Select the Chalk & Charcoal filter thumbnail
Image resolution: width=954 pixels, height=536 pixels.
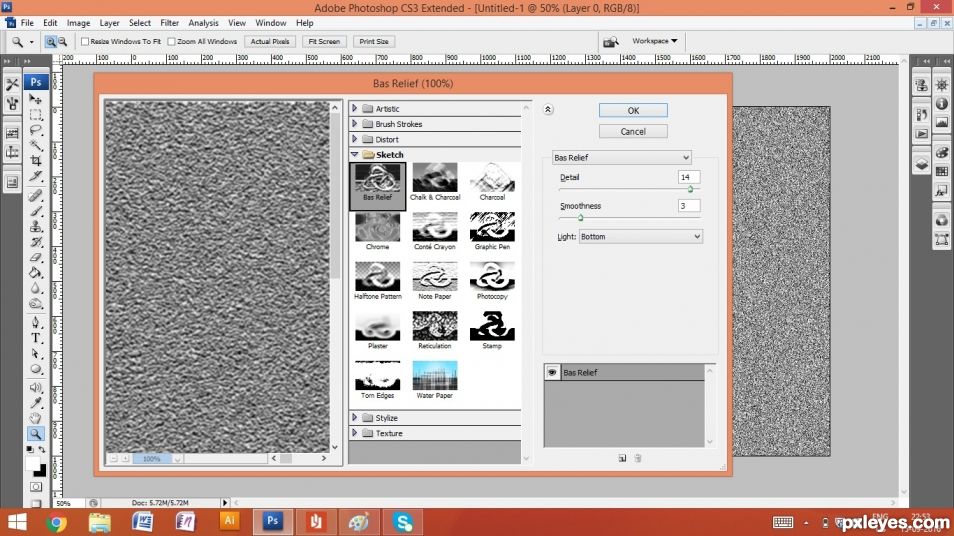[434, 182]
